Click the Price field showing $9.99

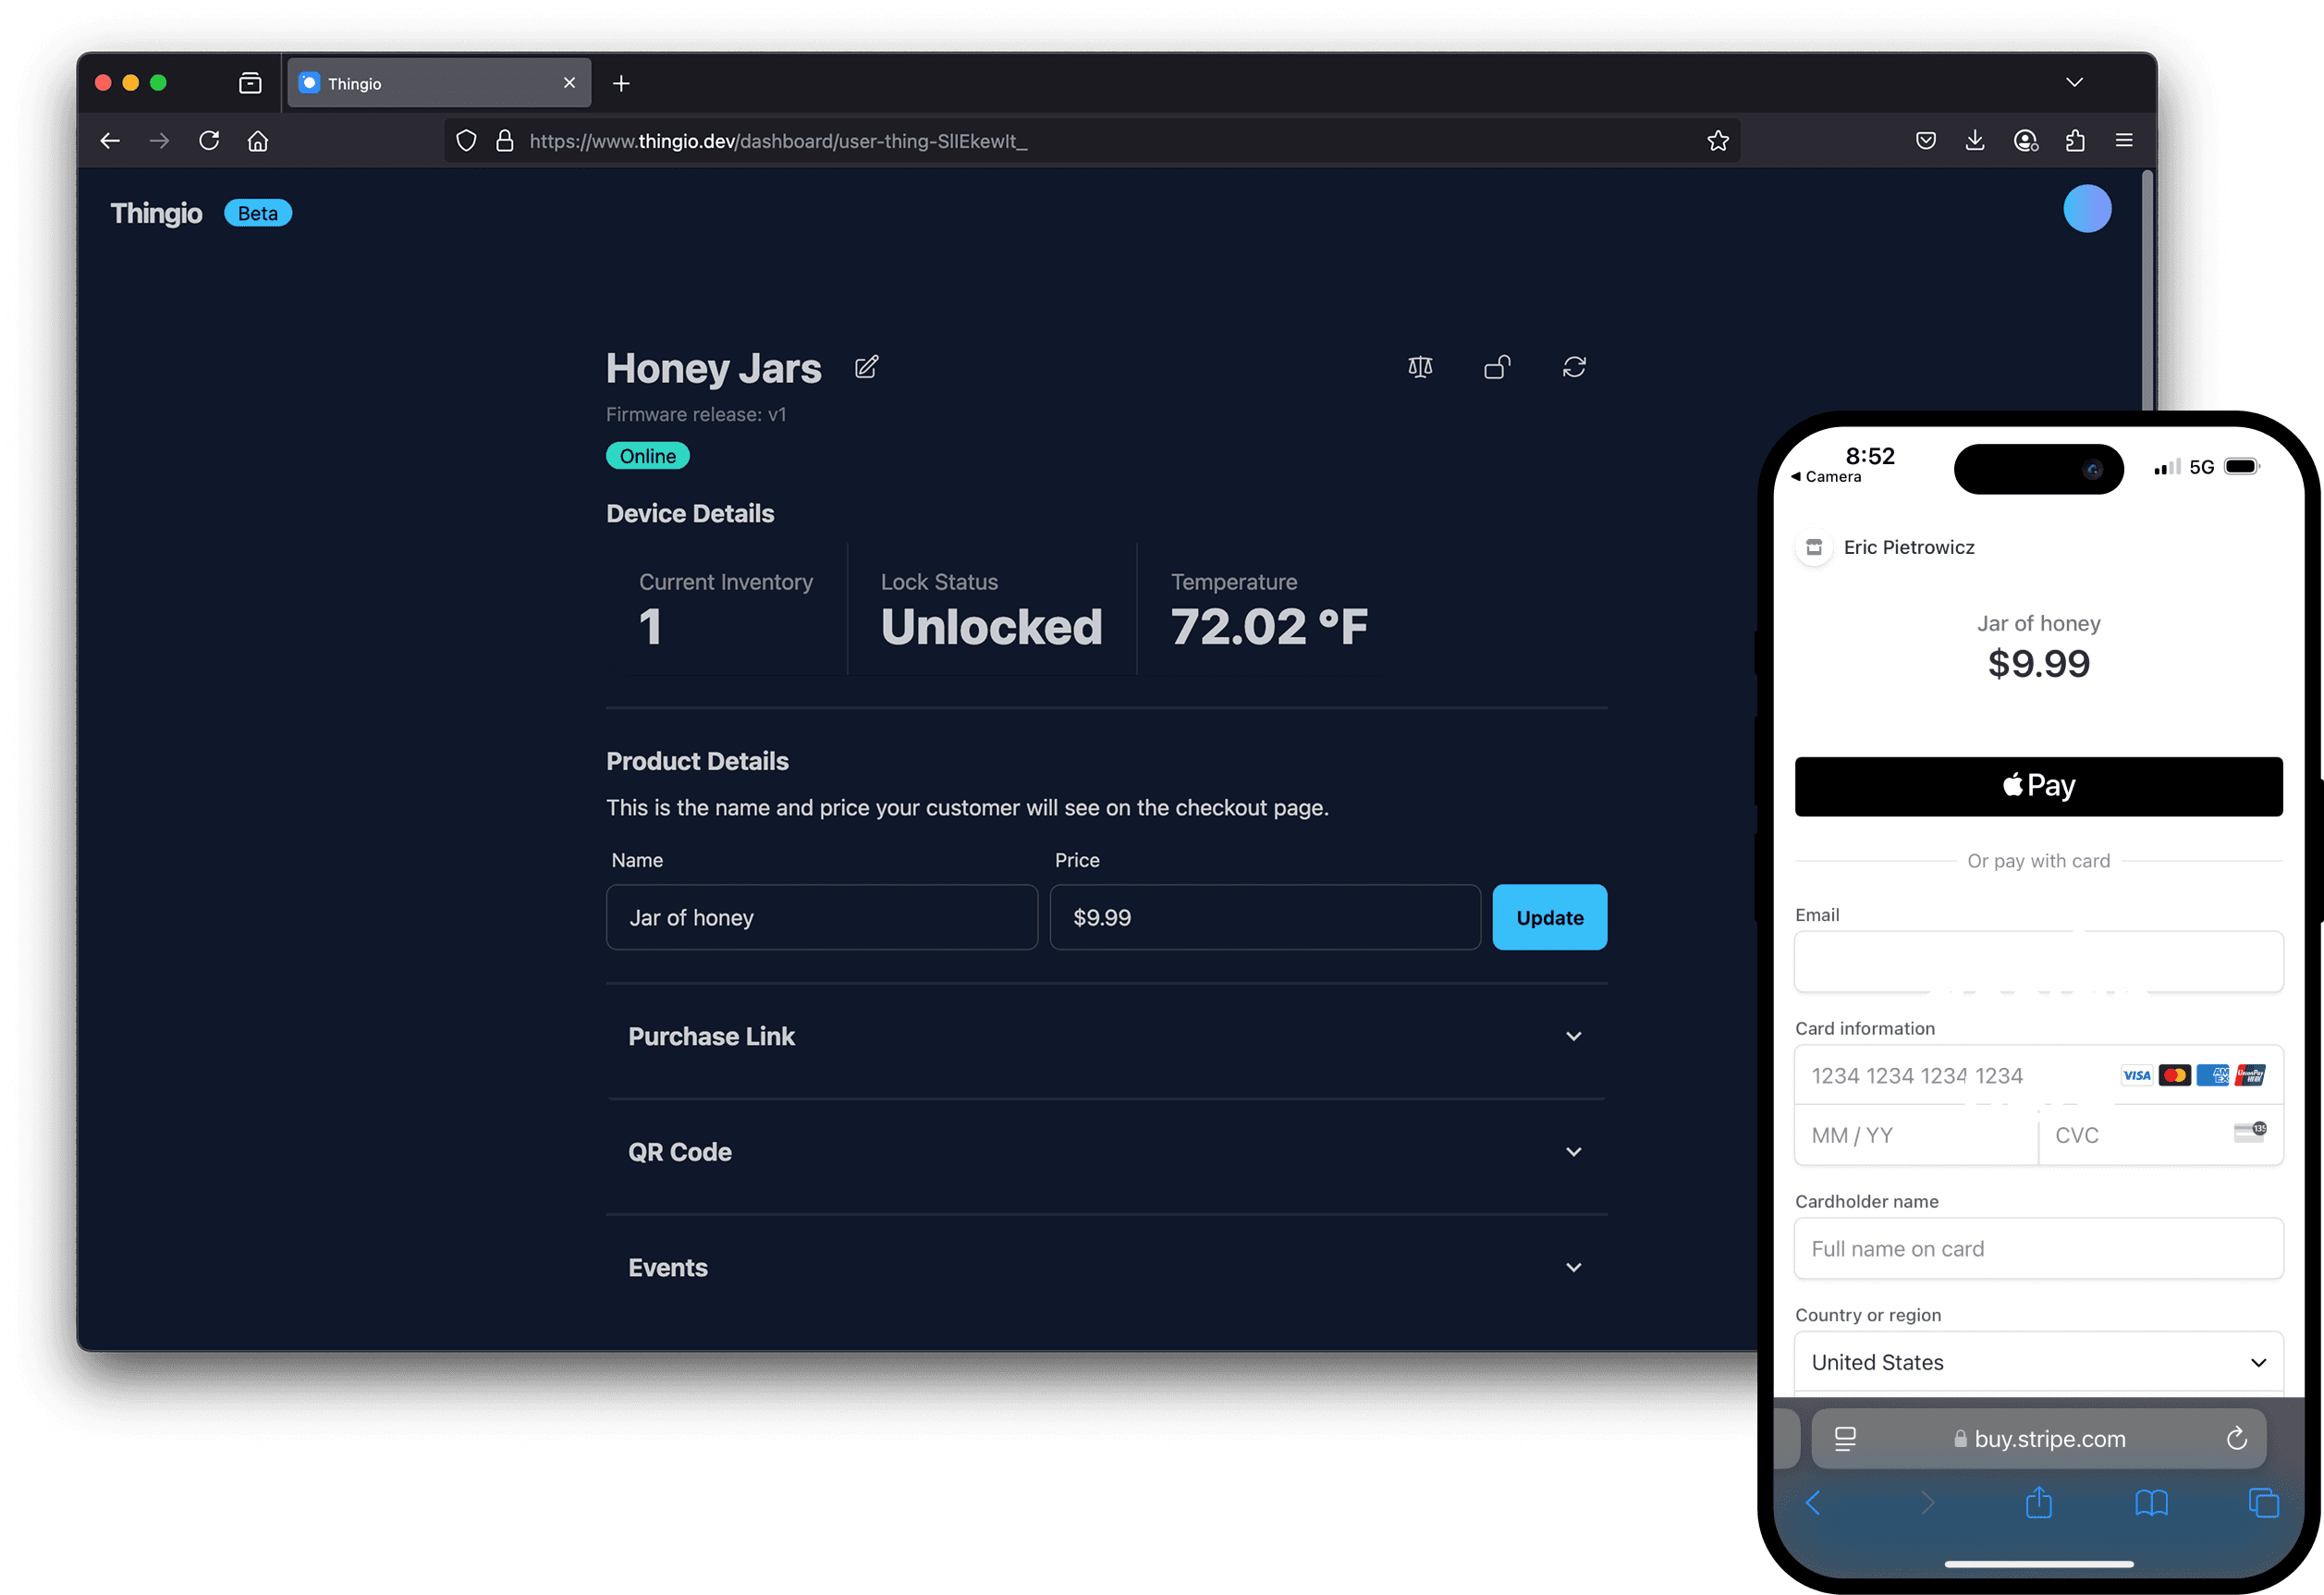pos(1265,917)
